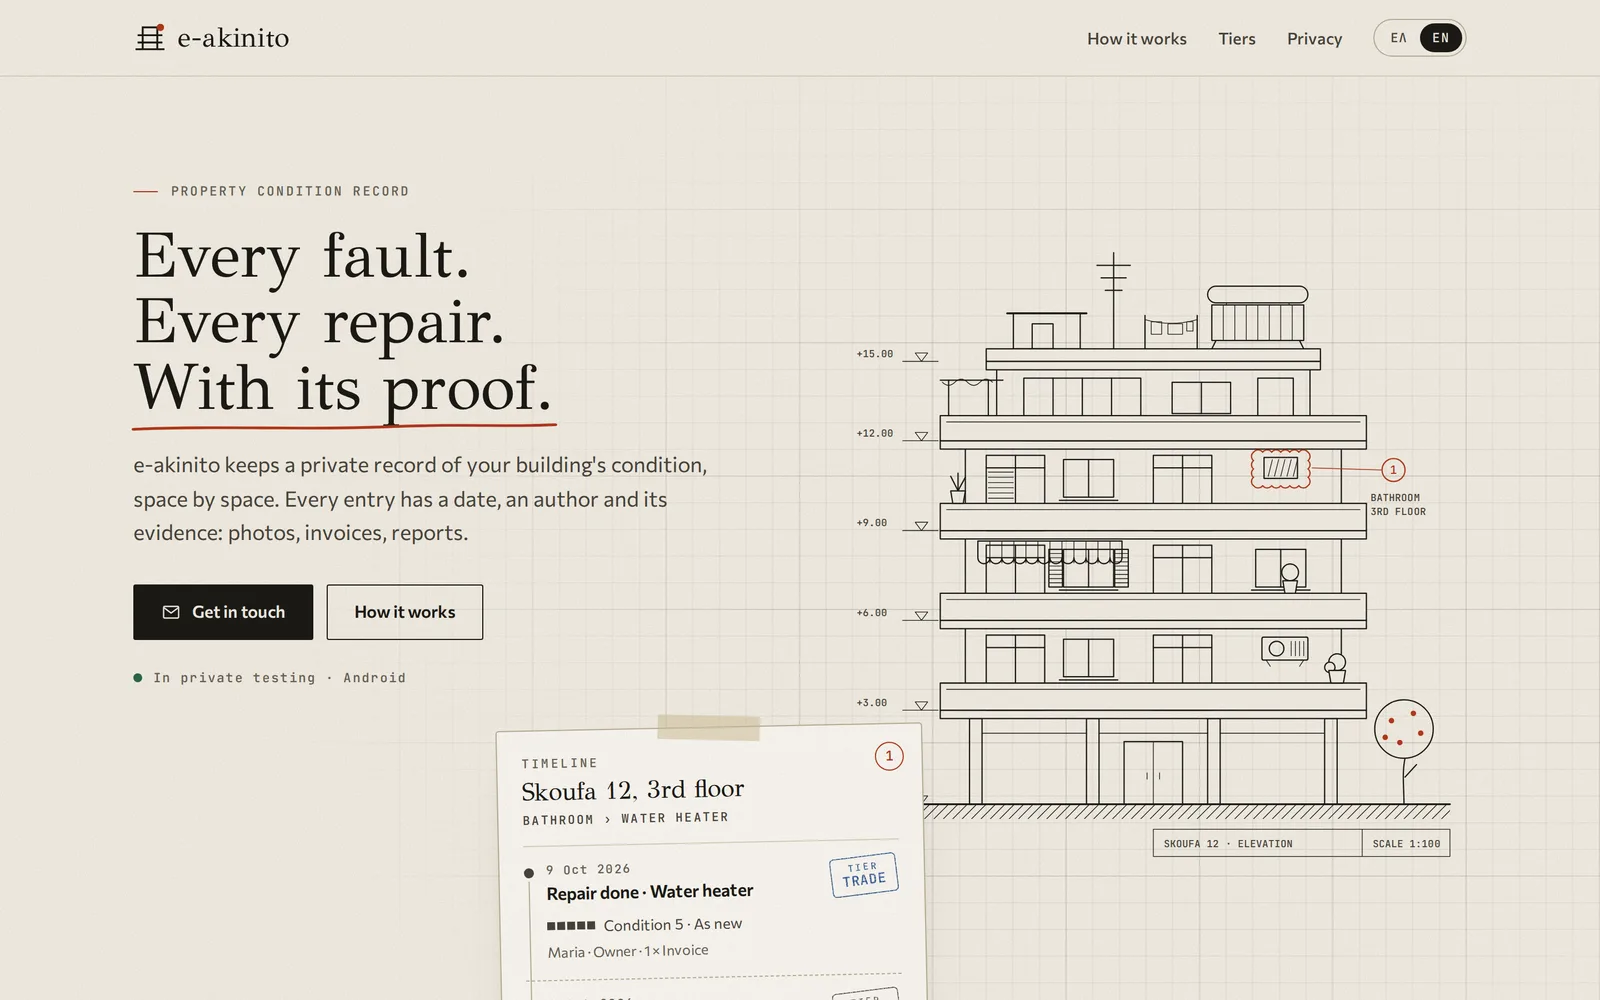The image size is (1600, 1000).
Task: Open the e-akinito home wordmark
Action: [233, 38]
